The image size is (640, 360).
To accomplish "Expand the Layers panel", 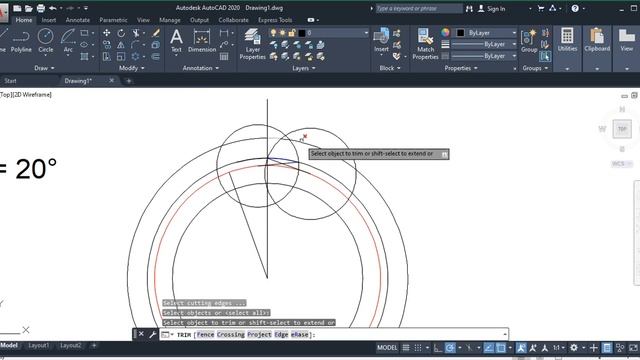I will point(304,68).
